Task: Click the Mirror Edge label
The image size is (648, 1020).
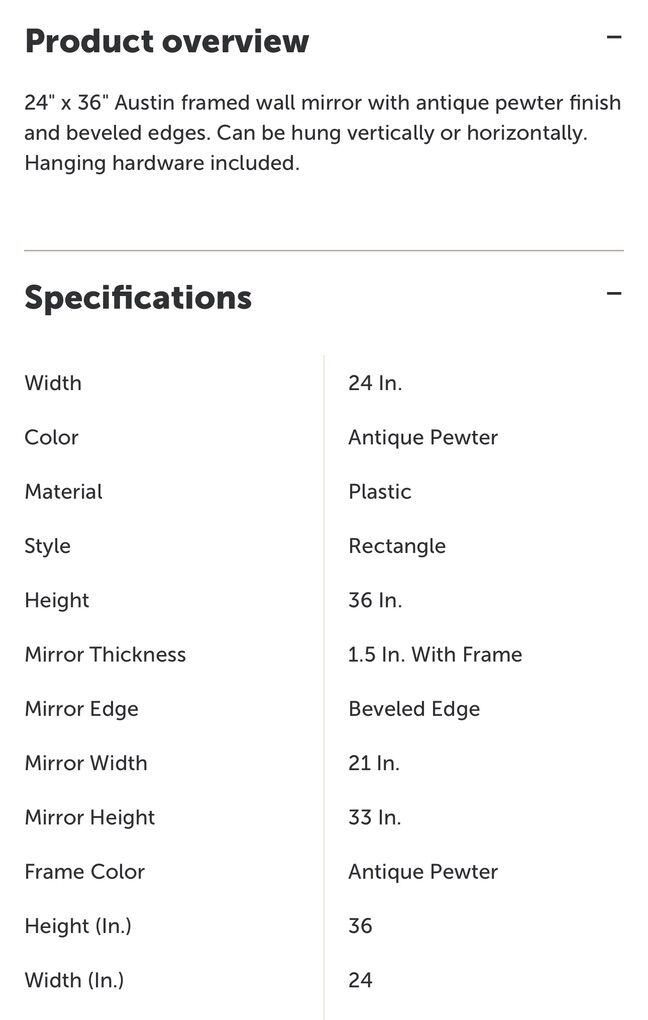Action: [81, 708]
